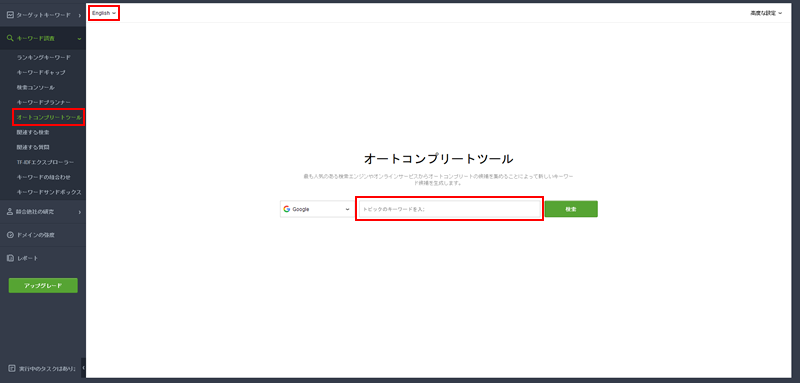800x383 pixels.
Task: Click the ドメインの強度 label
Action: click(35, 235)
